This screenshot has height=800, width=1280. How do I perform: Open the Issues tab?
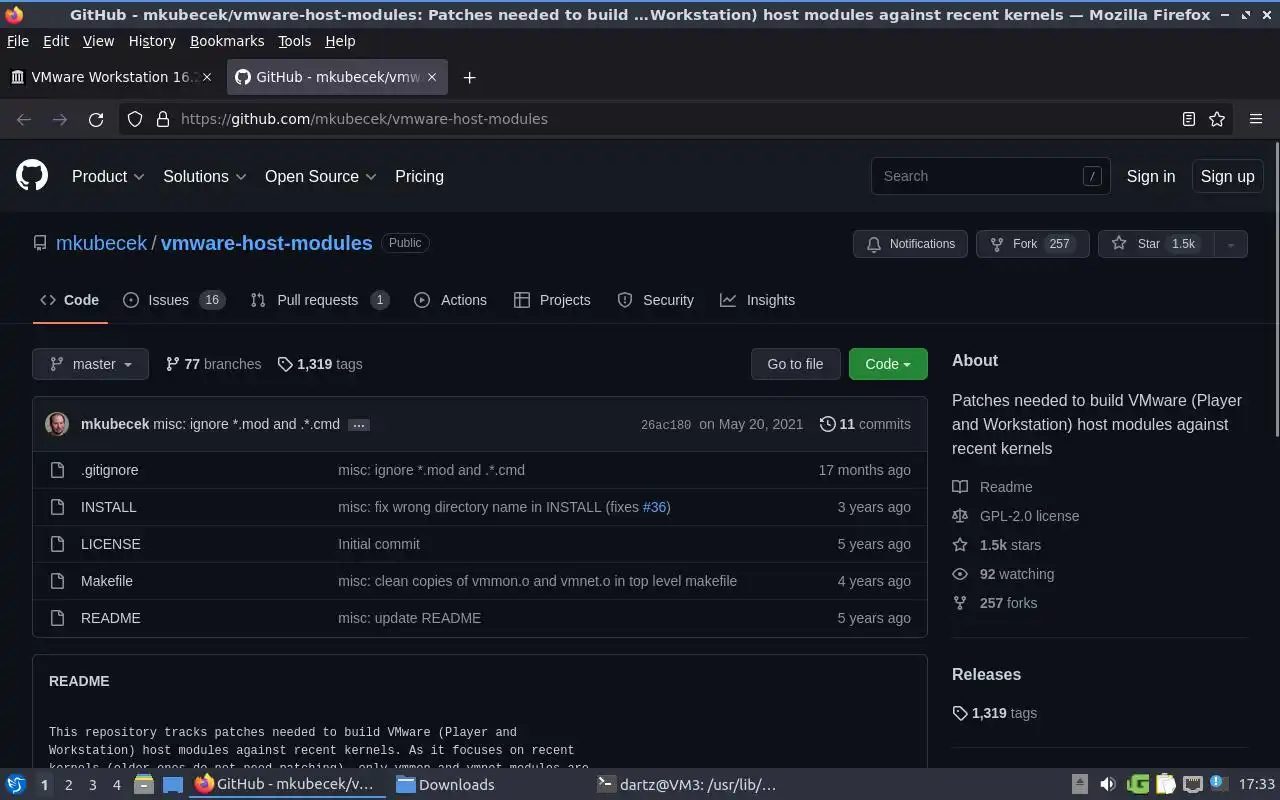(174, 300)
